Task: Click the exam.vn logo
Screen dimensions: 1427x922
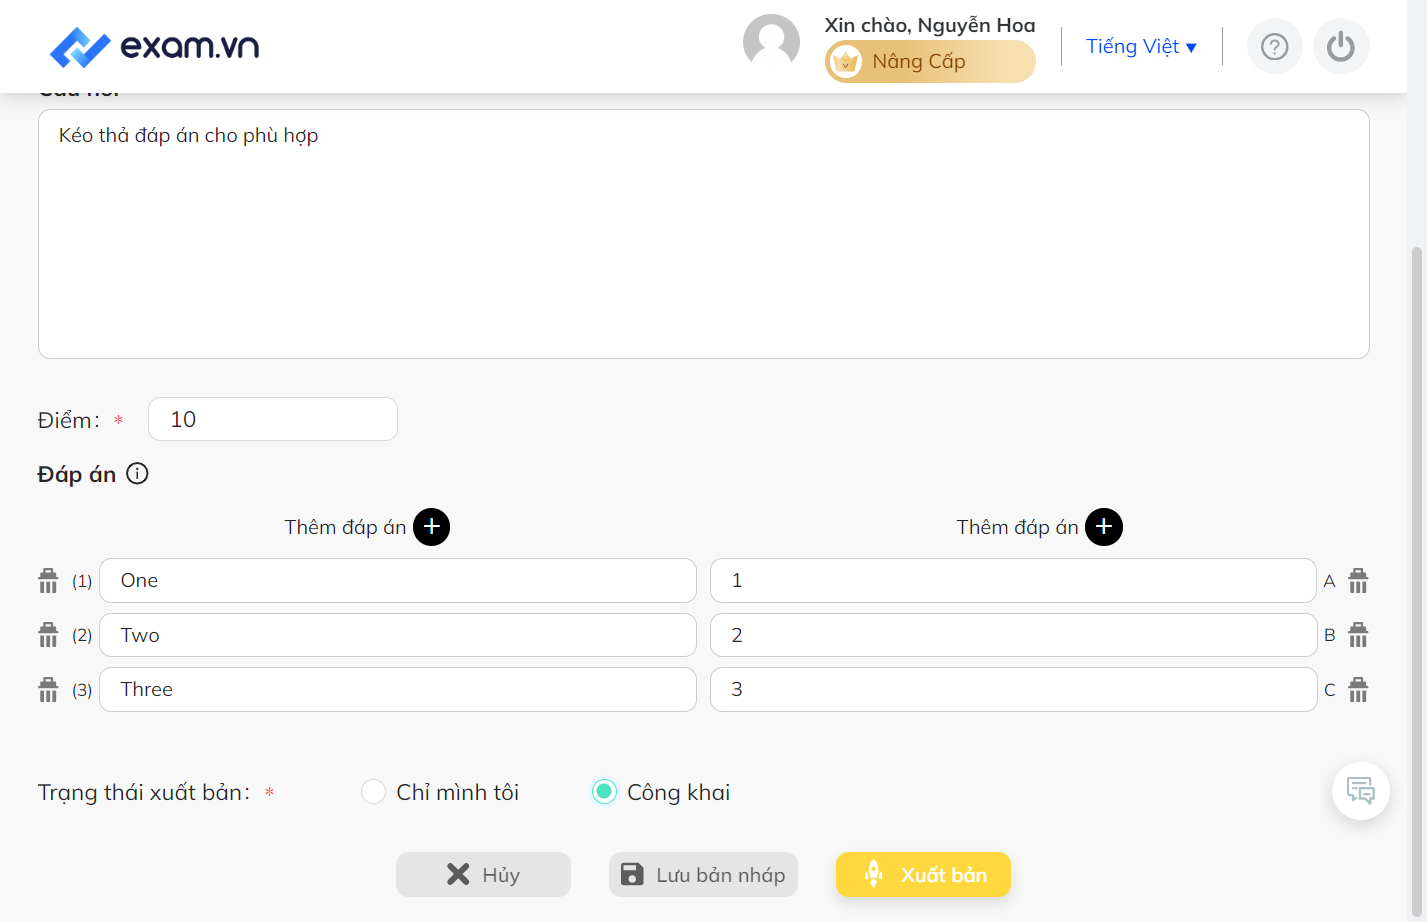Action: (x=154, y=47)
